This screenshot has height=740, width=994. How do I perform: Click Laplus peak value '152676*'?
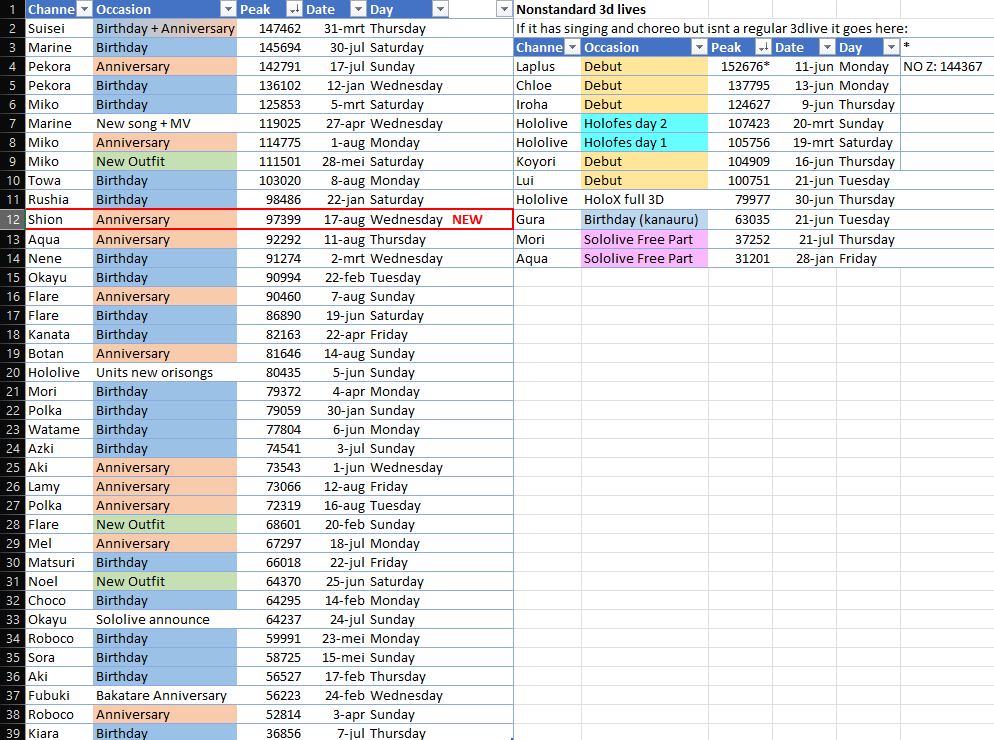click(745, 67)
